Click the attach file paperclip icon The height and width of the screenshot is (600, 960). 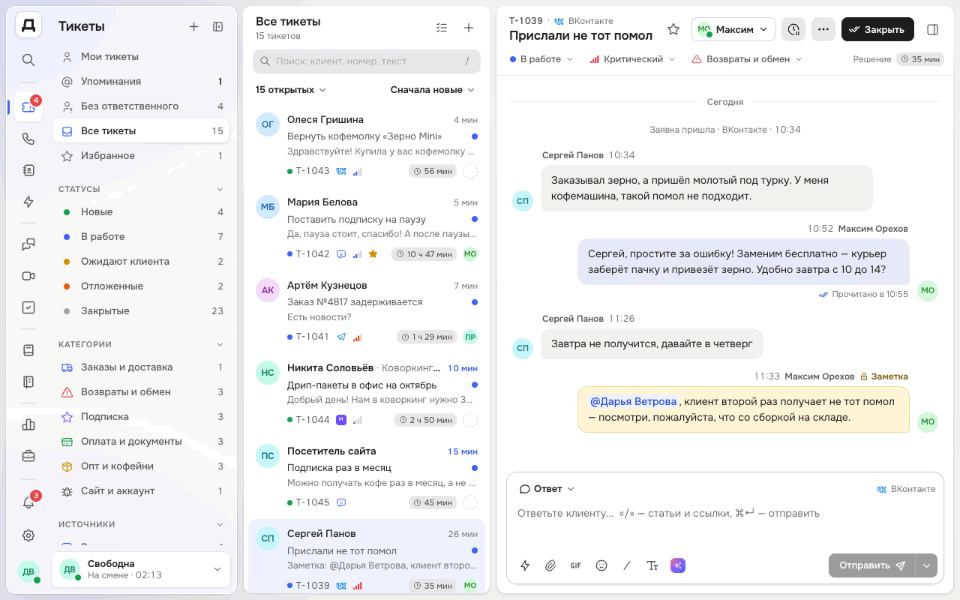(550, 565)
